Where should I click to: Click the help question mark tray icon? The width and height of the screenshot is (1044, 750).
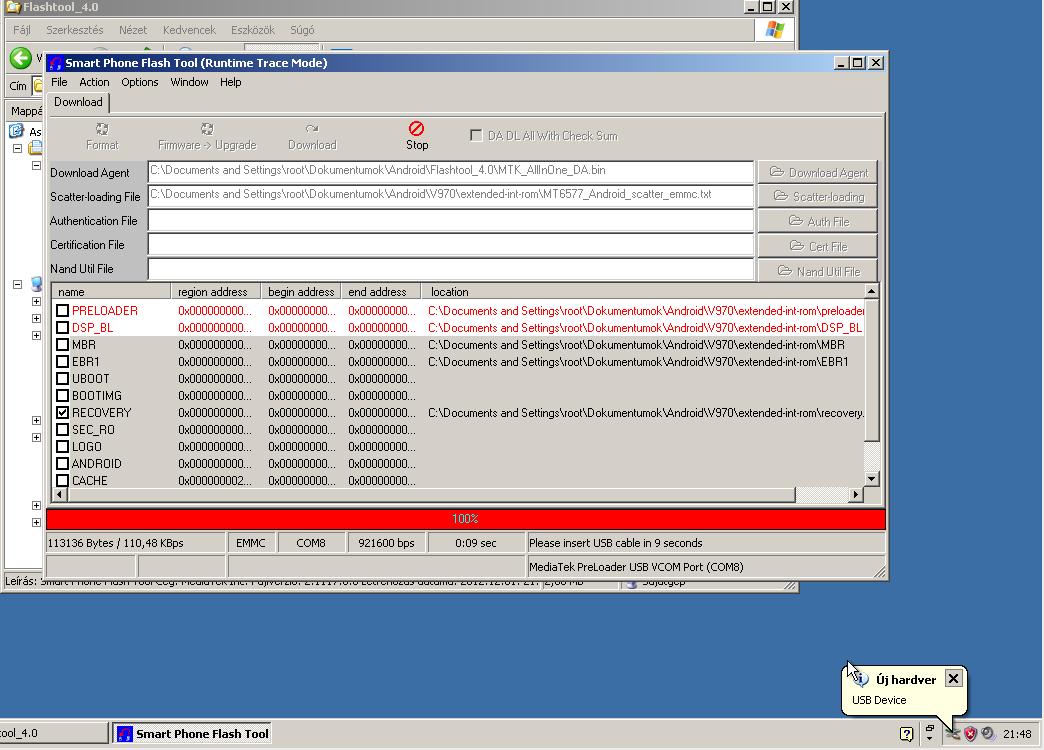coord(906,734)
